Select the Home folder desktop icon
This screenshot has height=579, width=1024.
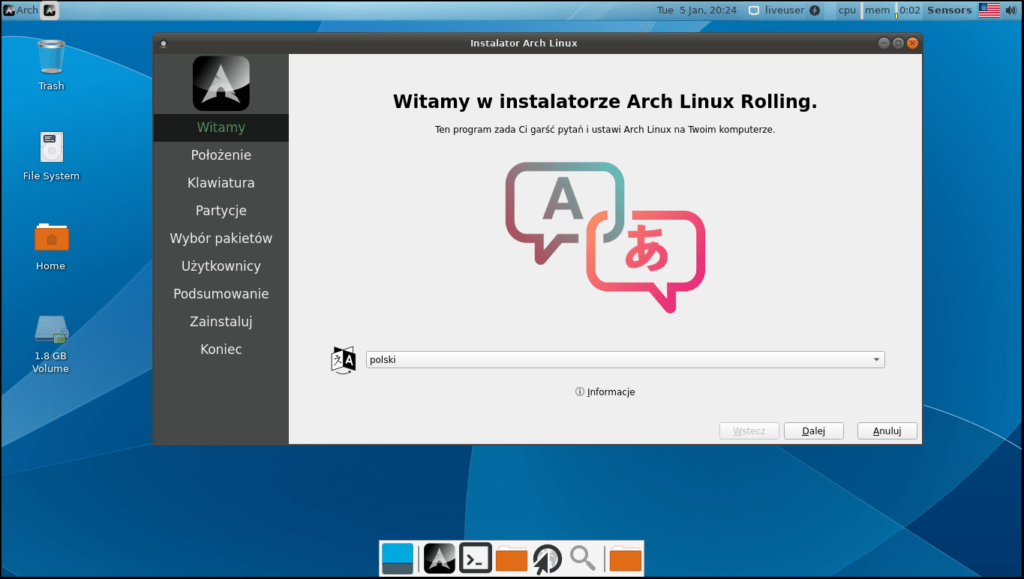pos(51,246)
